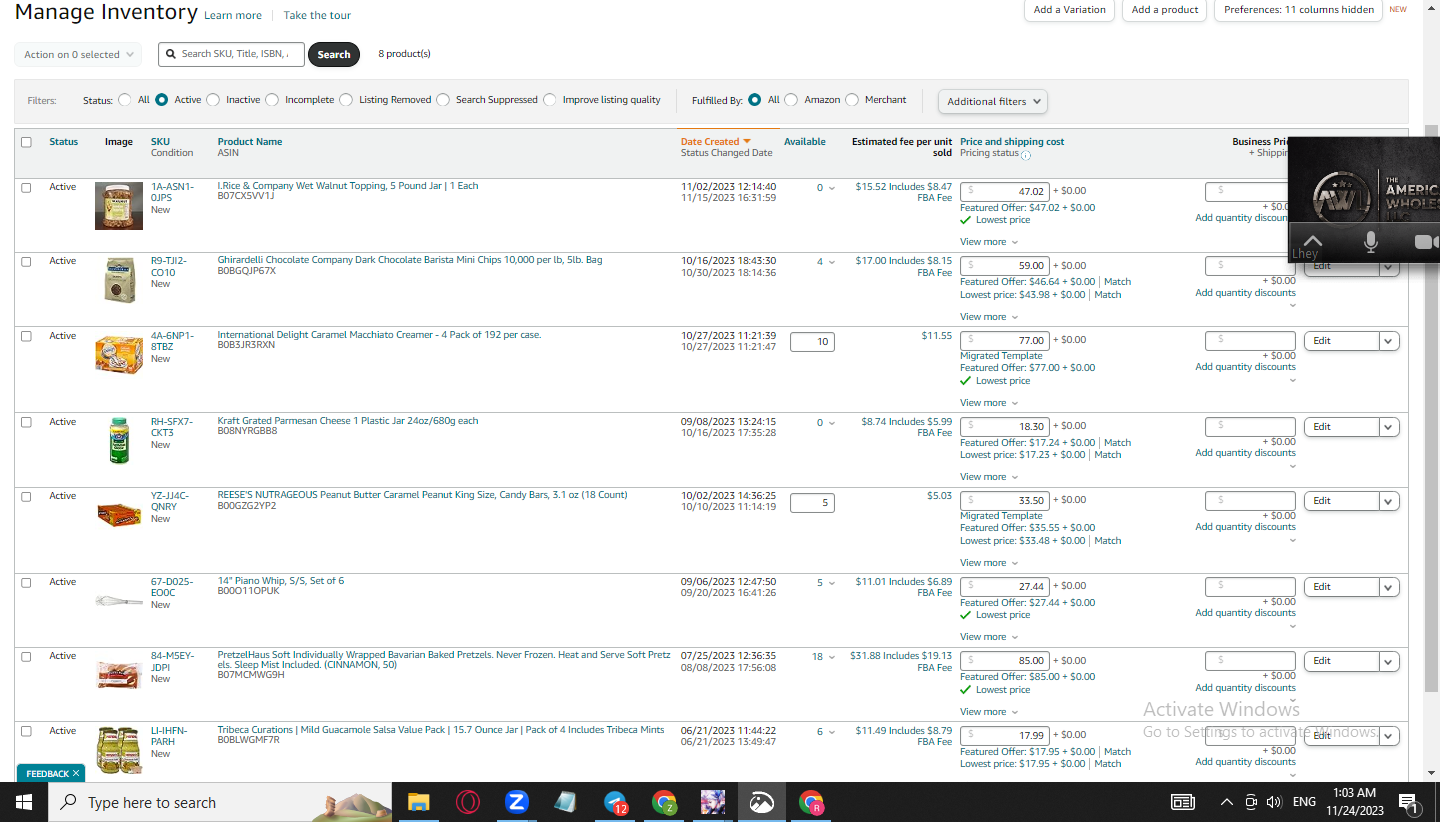Click available quantity field for Reese's row
This screenshot has width=1440, height=822.
812,503
